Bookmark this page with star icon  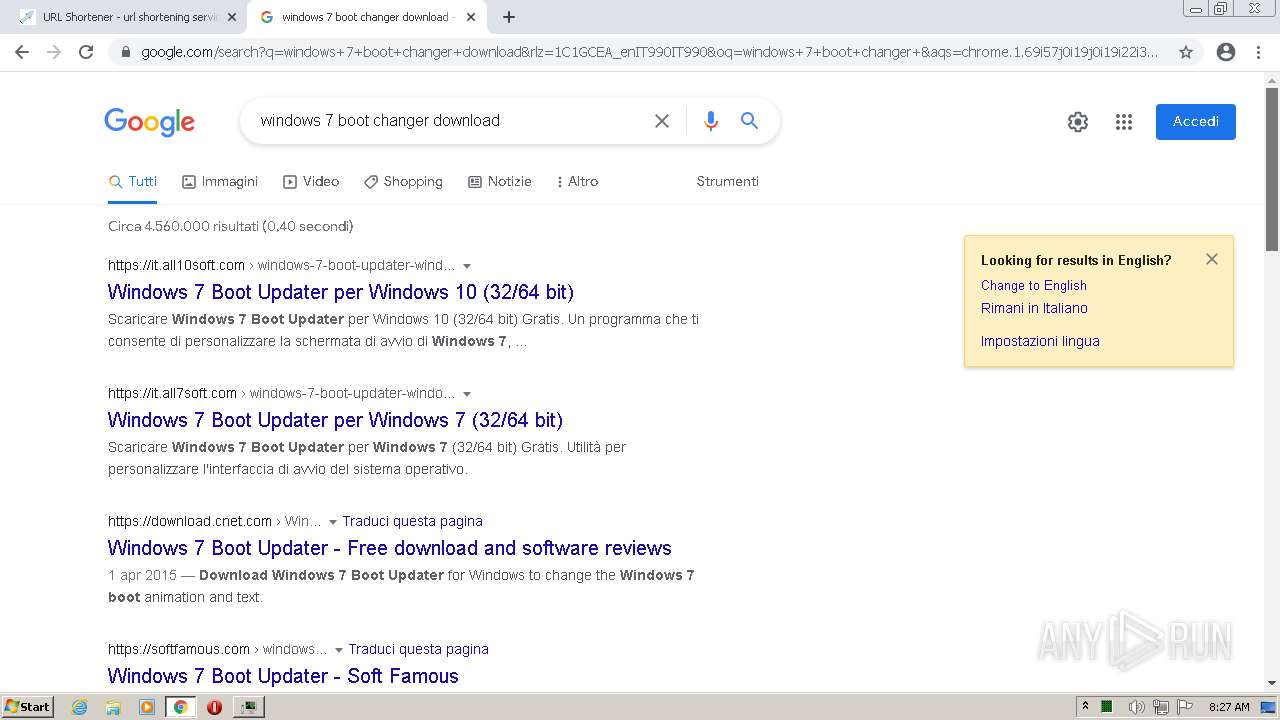coord(1186,52)
